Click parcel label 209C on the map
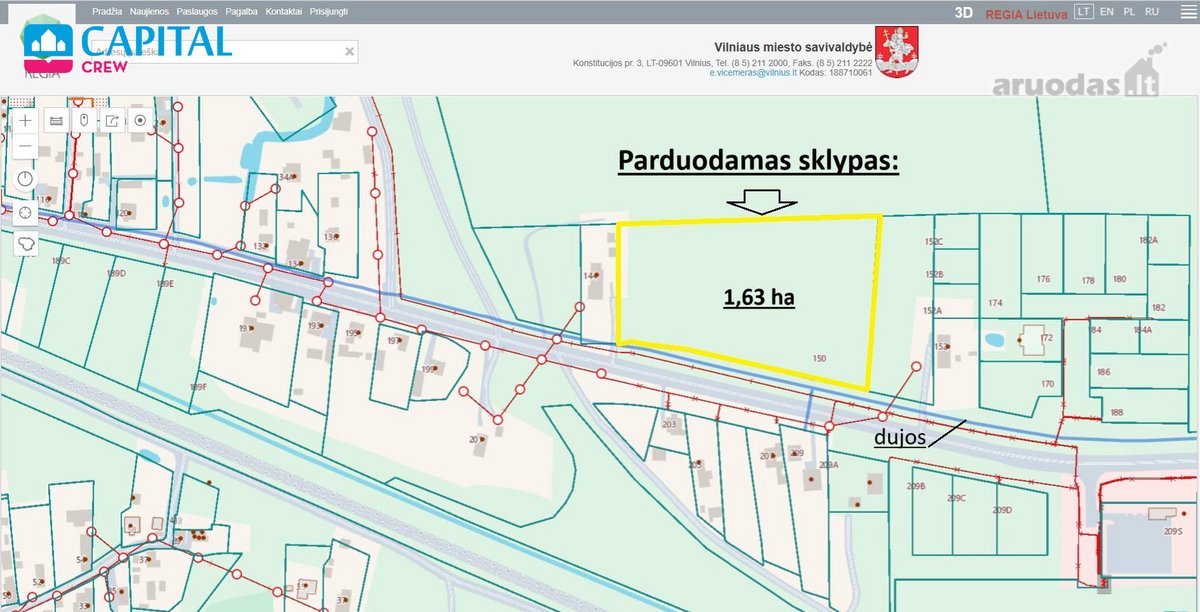The height and width of the screenshot is (612, 1200). click(956, 497)
